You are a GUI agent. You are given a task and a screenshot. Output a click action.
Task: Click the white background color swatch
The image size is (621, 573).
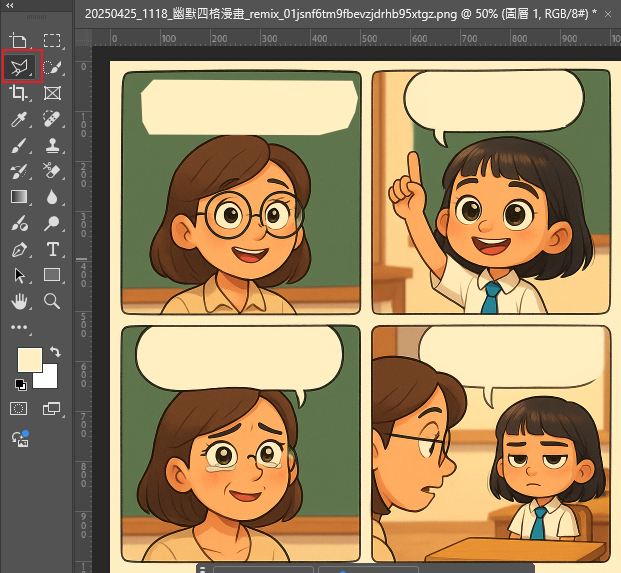pos(50,380)
